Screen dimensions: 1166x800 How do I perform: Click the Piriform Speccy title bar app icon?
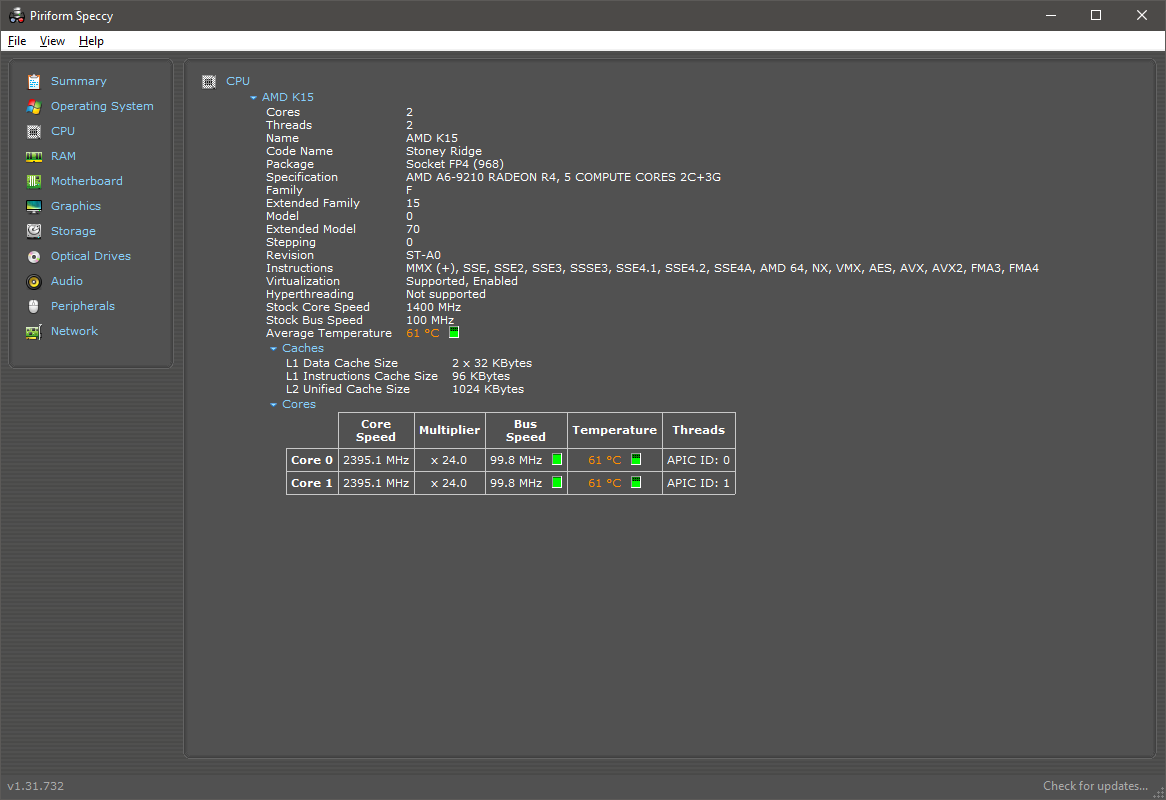point(16,15)
